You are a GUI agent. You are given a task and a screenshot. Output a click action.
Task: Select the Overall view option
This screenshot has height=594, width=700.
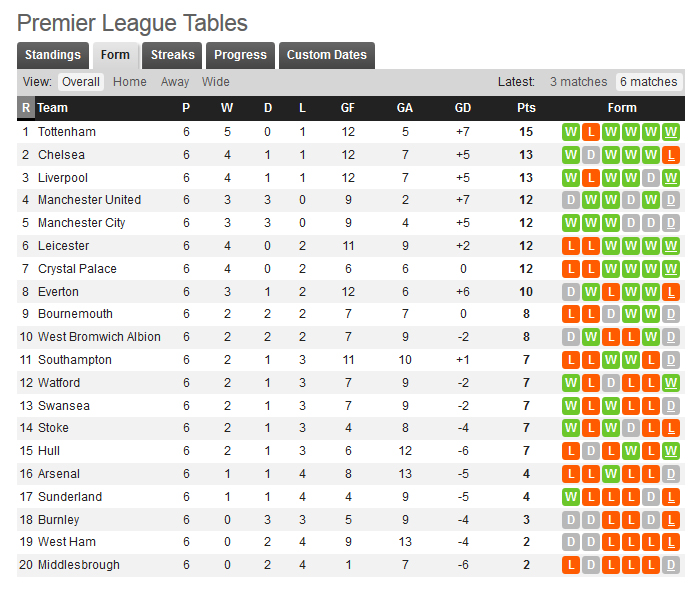click(x=81, y=82)
